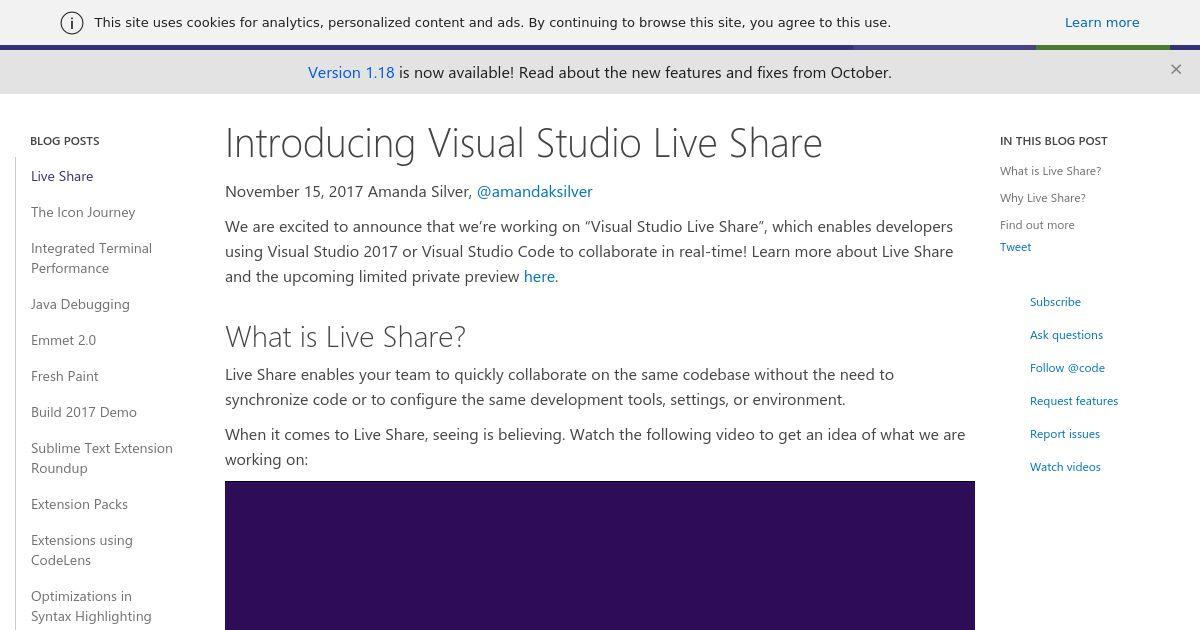1200x630 pixels.
Task: Jump to What is Live Share? section
Action: 1050,171
